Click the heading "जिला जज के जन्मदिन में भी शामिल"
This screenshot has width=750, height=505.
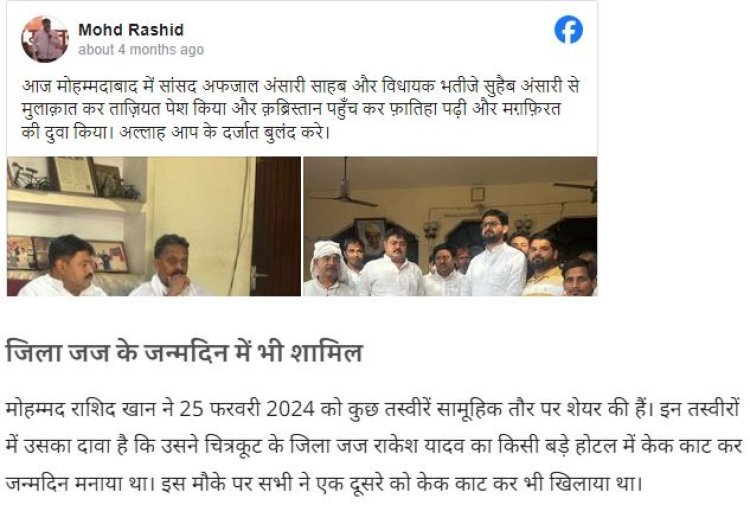tap(184, 352)
